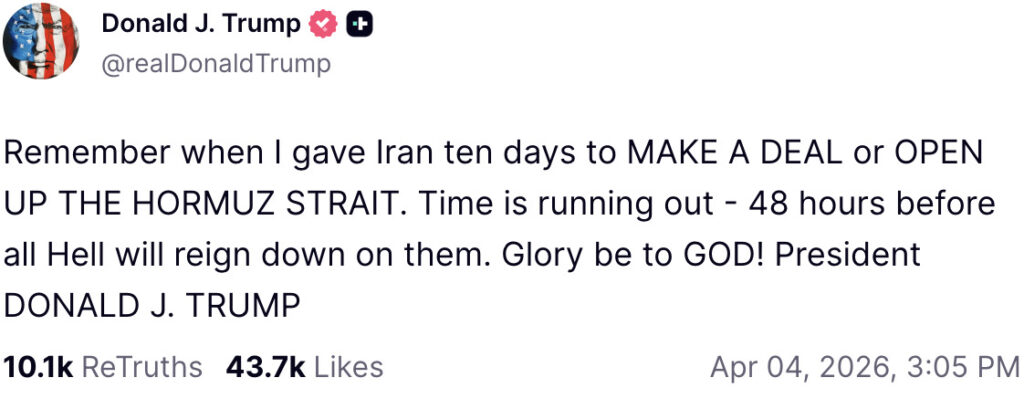Click the 43.7k likes count number
The width and height of the screenshot is (1024, 409).
[x=265, y=367]
